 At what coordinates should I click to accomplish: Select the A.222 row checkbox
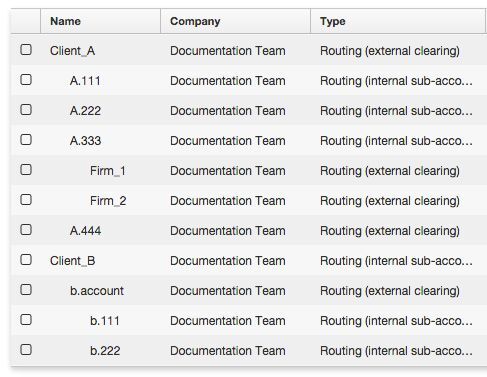tap(26, 110)
